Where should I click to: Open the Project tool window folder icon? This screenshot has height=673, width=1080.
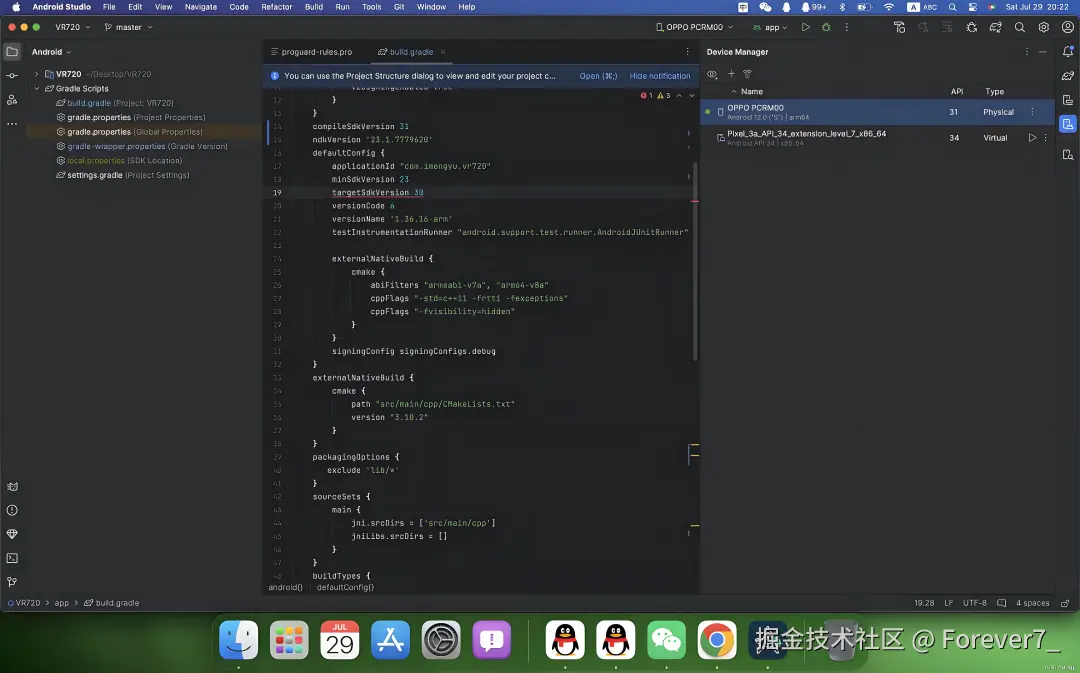coord(12,52)
